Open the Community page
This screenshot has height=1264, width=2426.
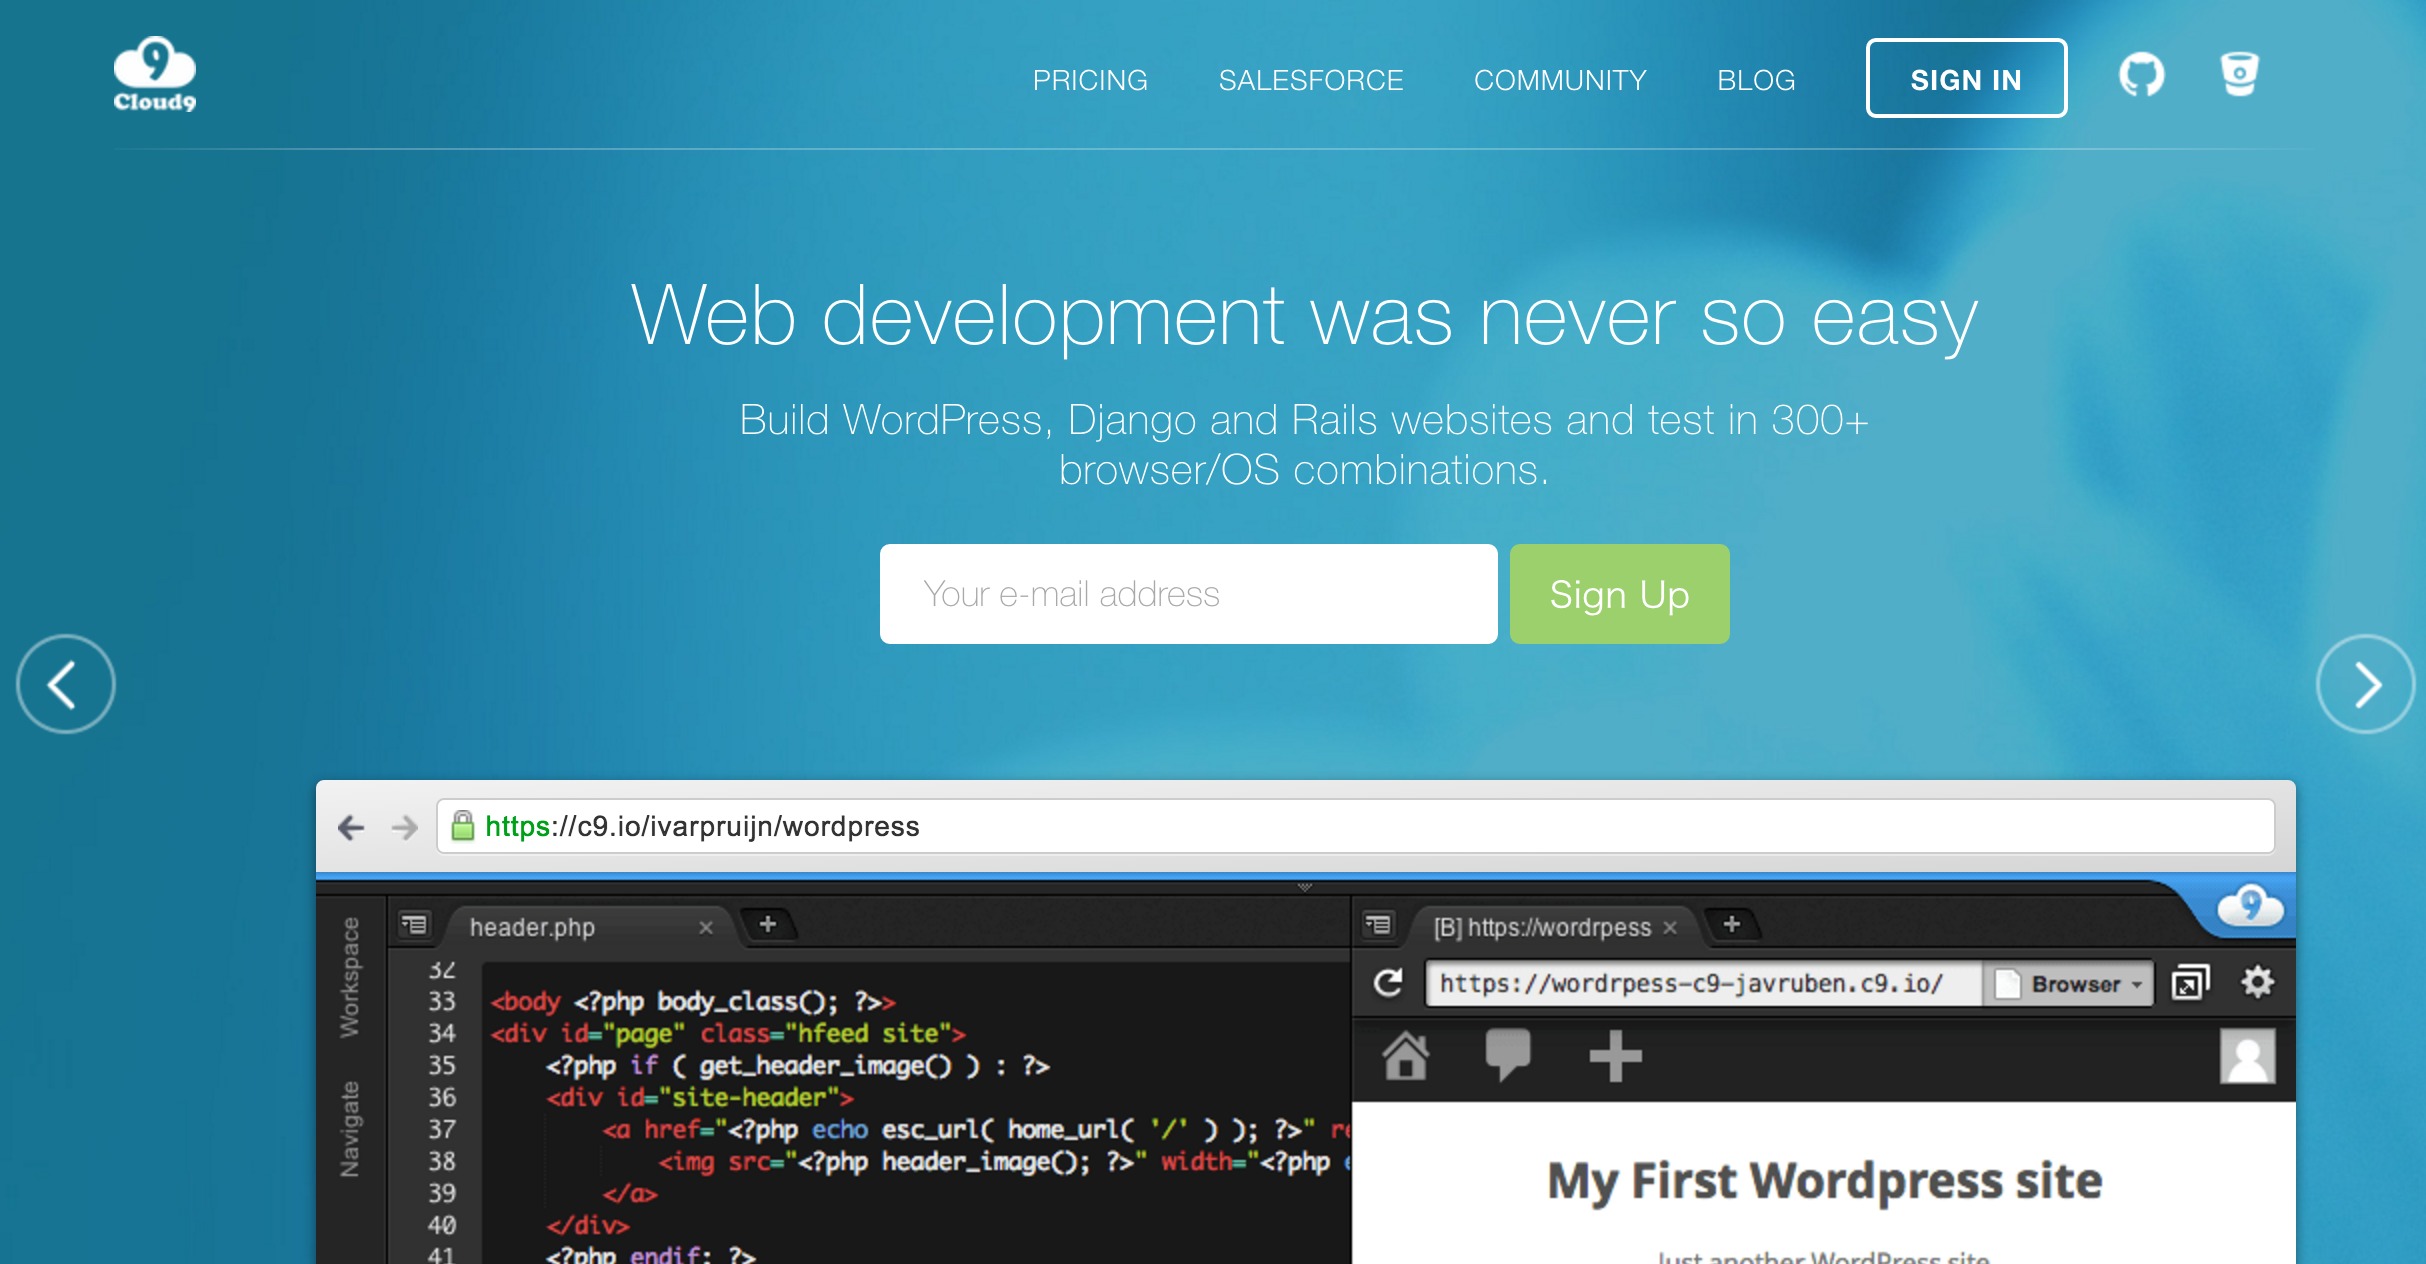click(1560, 80)
